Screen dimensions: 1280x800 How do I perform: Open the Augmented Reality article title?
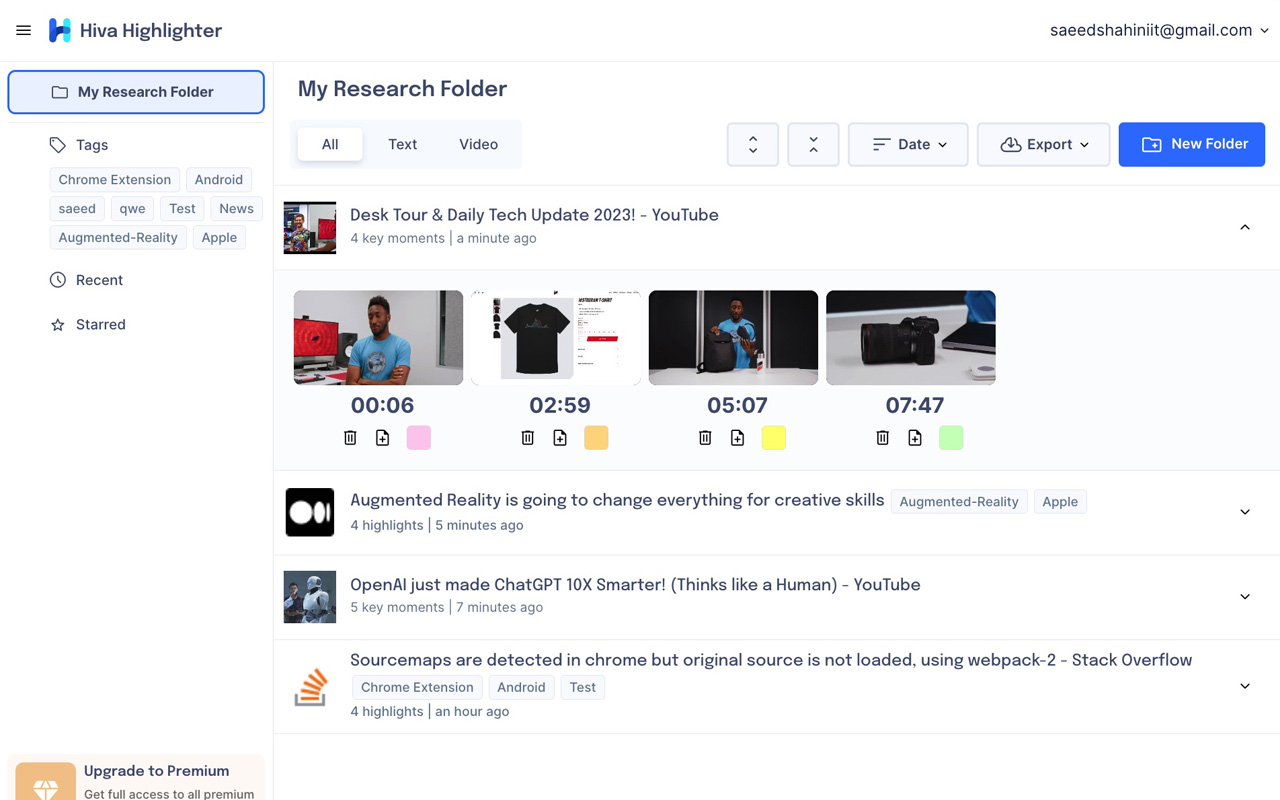pos(617,500)
